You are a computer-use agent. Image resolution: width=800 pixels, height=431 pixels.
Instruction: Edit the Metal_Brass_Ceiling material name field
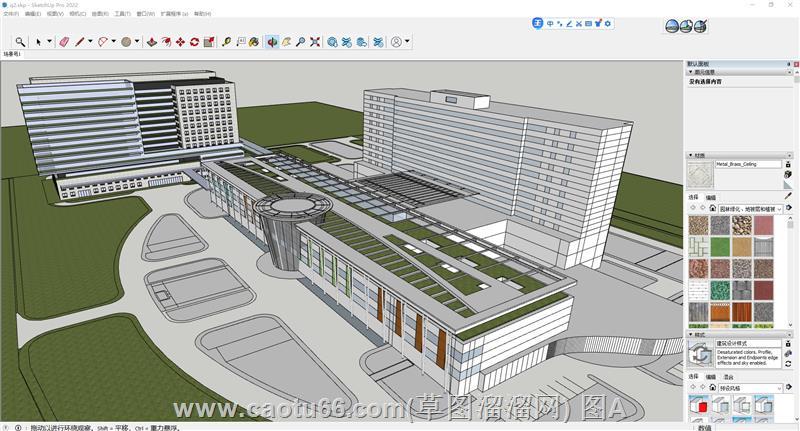(x=748, y=164)
